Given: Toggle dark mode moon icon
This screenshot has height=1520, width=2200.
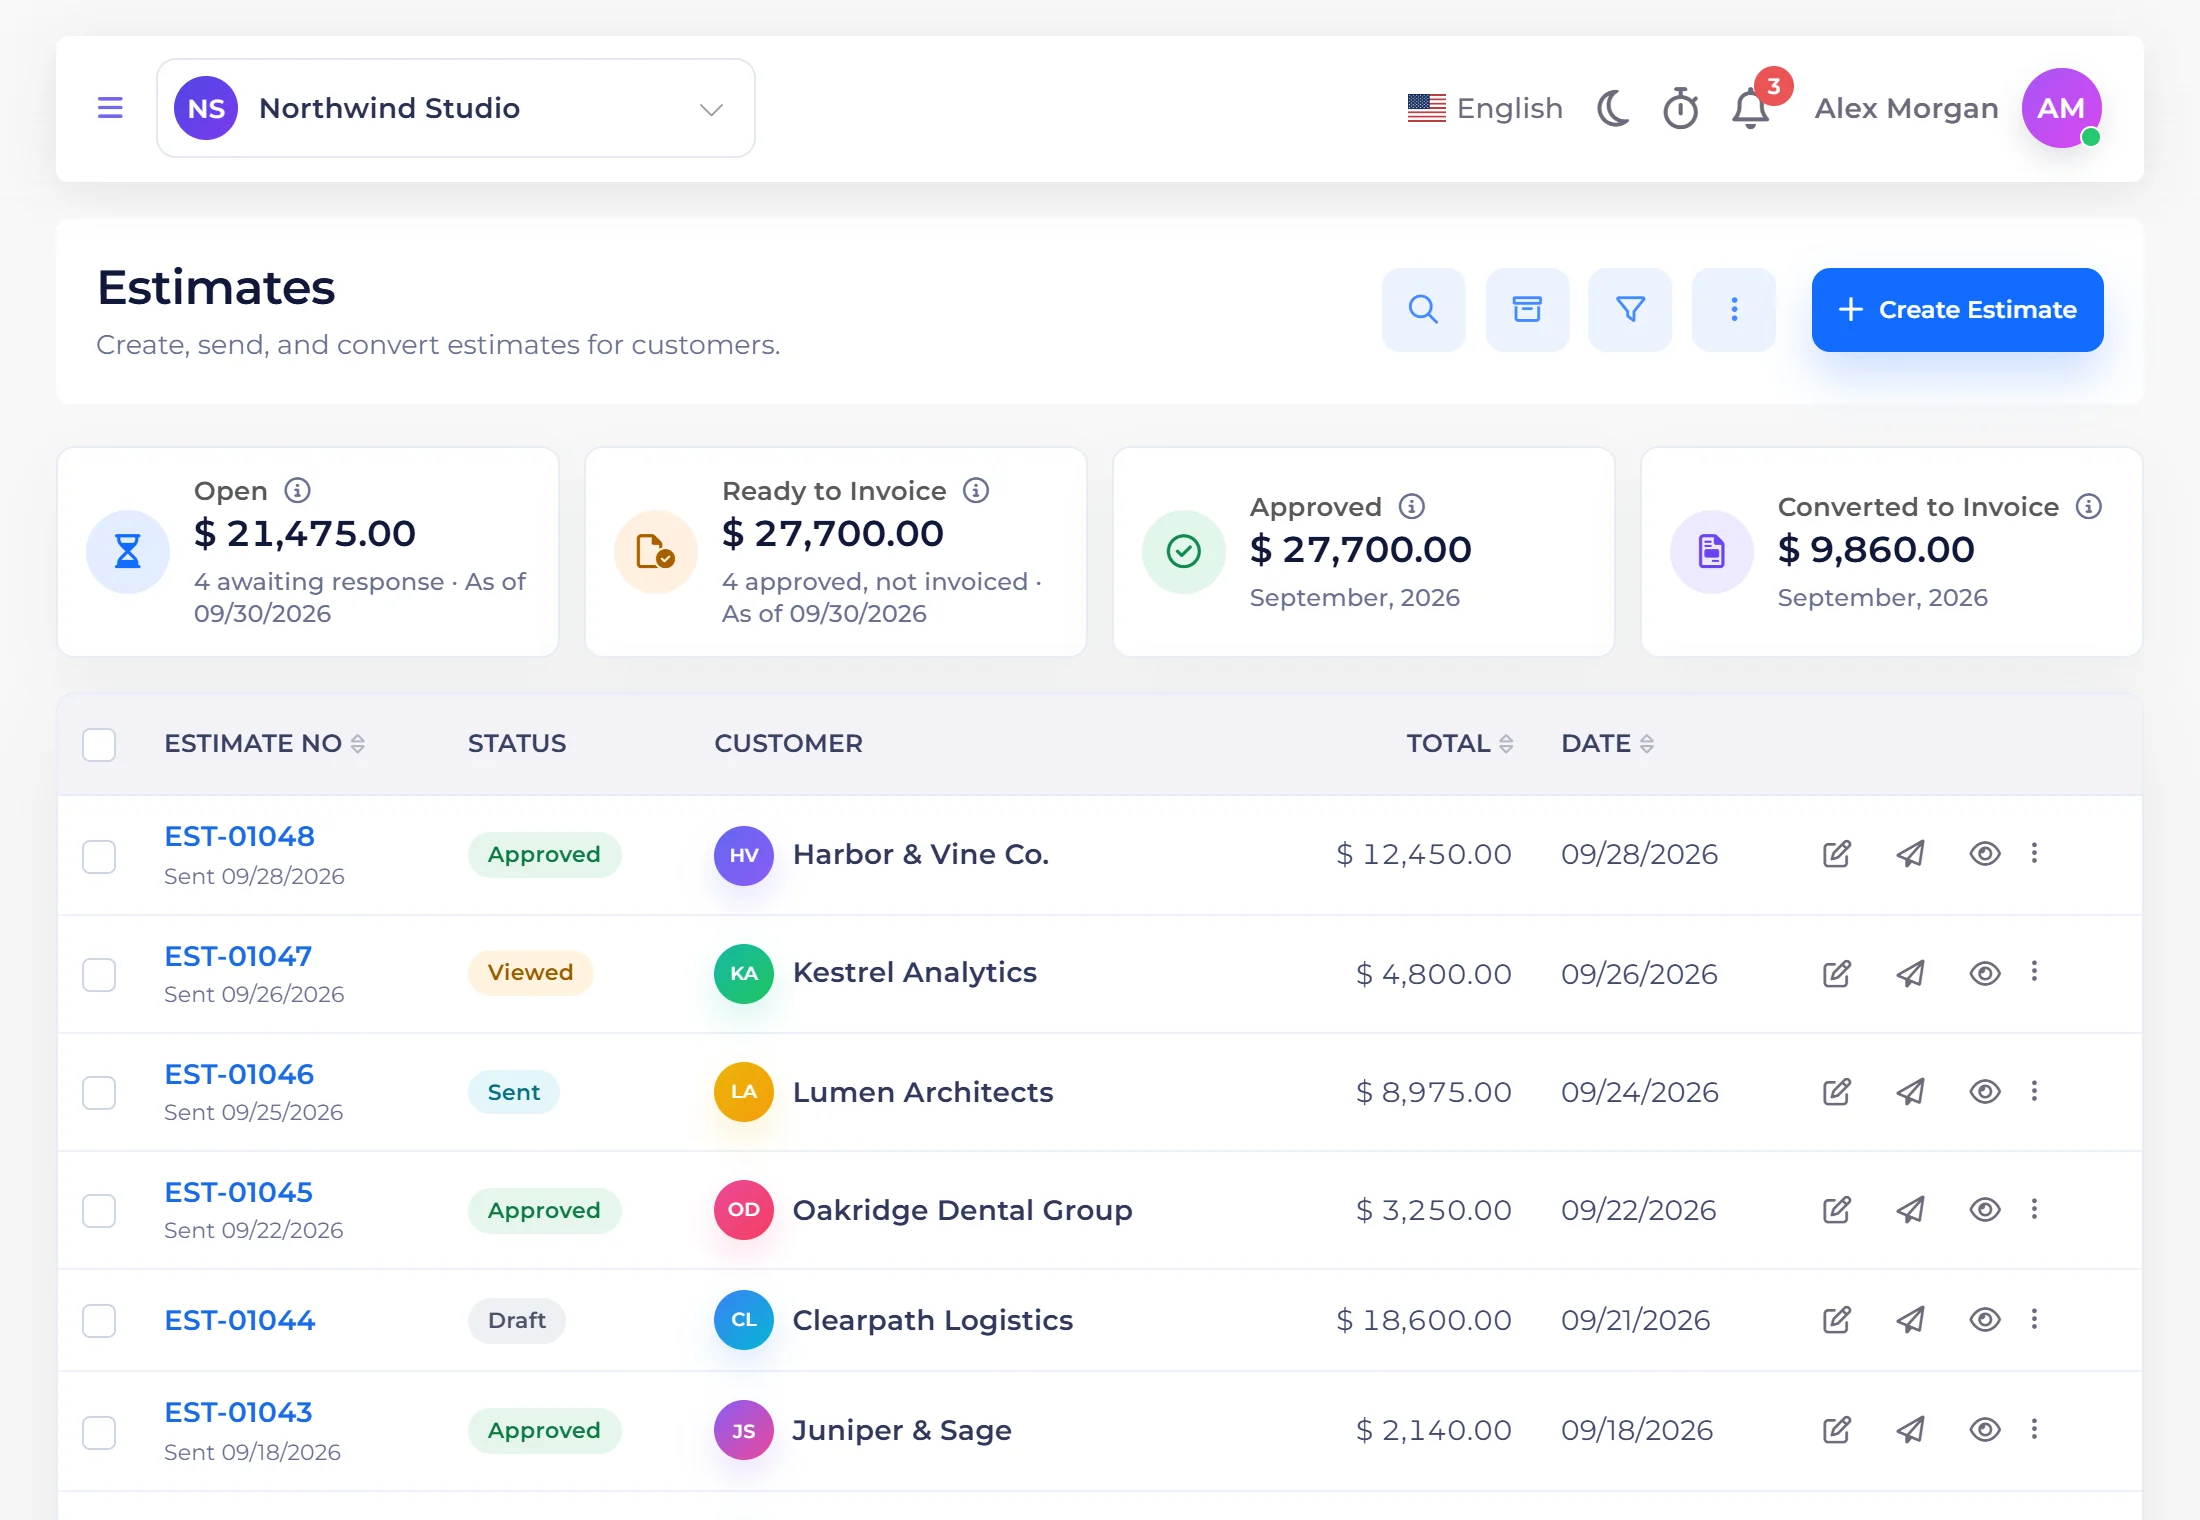Looking at the screenshot, I should click(1613, 108).
